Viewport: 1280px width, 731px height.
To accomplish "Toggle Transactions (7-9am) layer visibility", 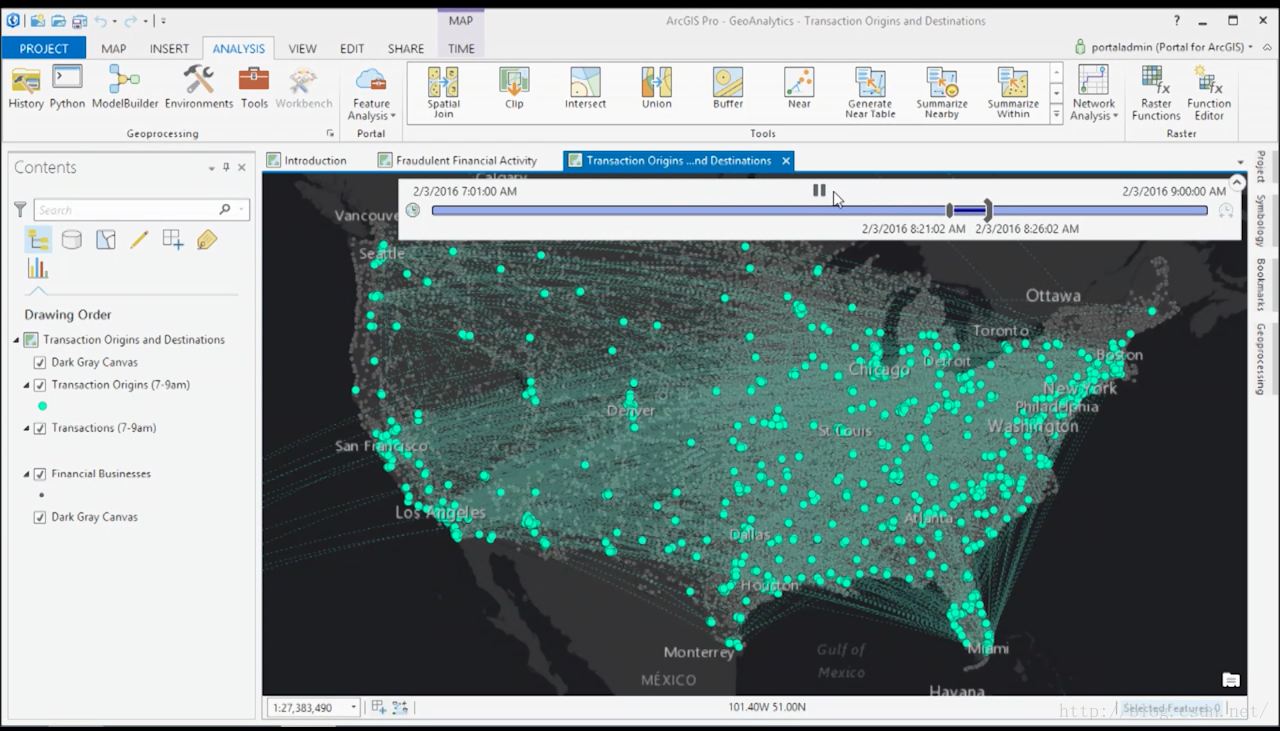I will tap(40, 428).
